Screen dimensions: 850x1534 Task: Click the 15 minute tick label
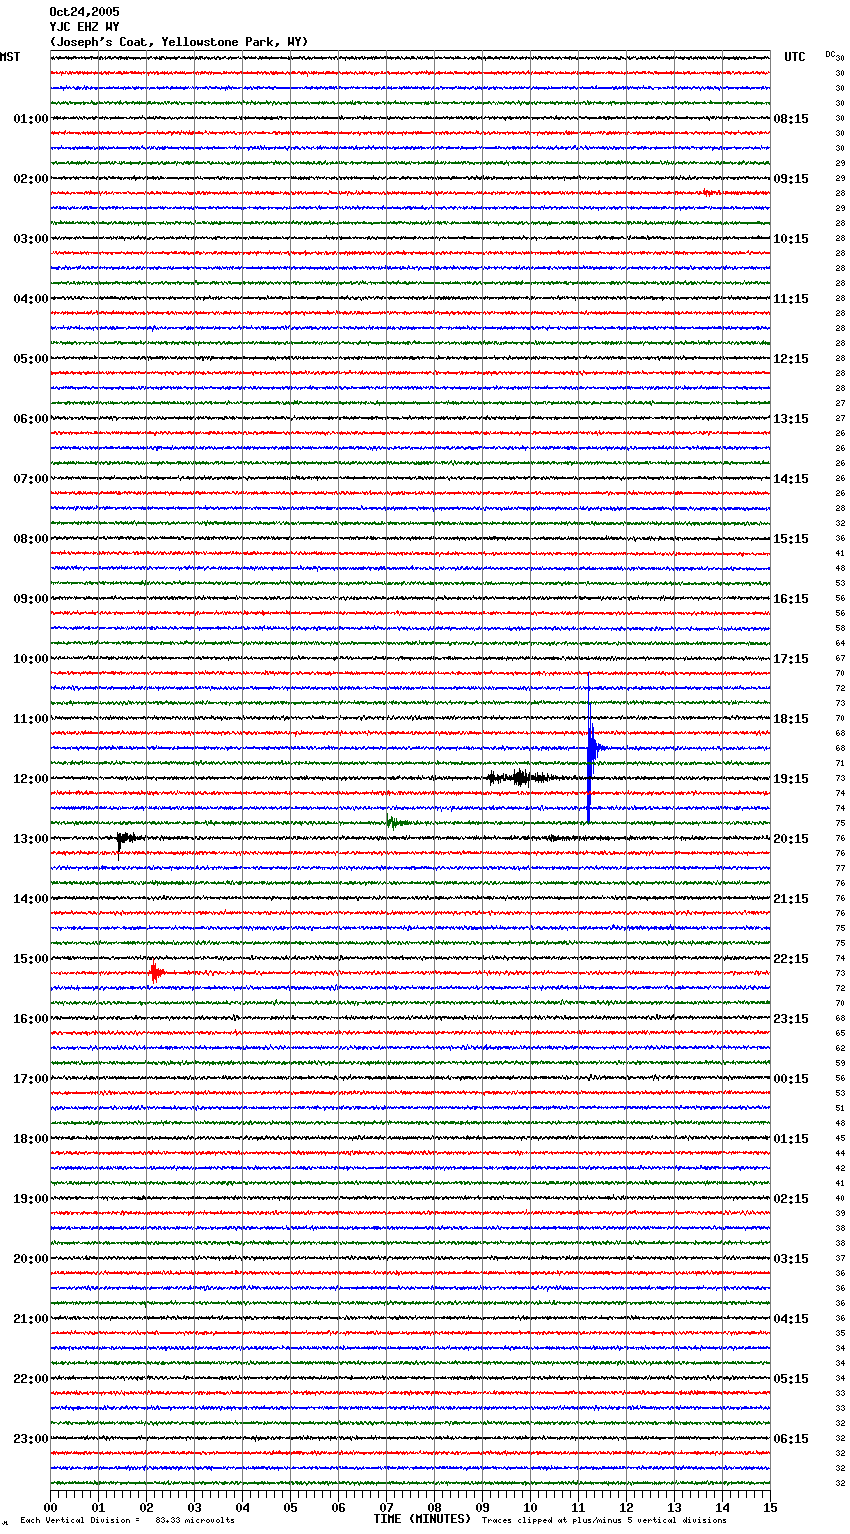pyautogui.click(x=770, y=1507)
